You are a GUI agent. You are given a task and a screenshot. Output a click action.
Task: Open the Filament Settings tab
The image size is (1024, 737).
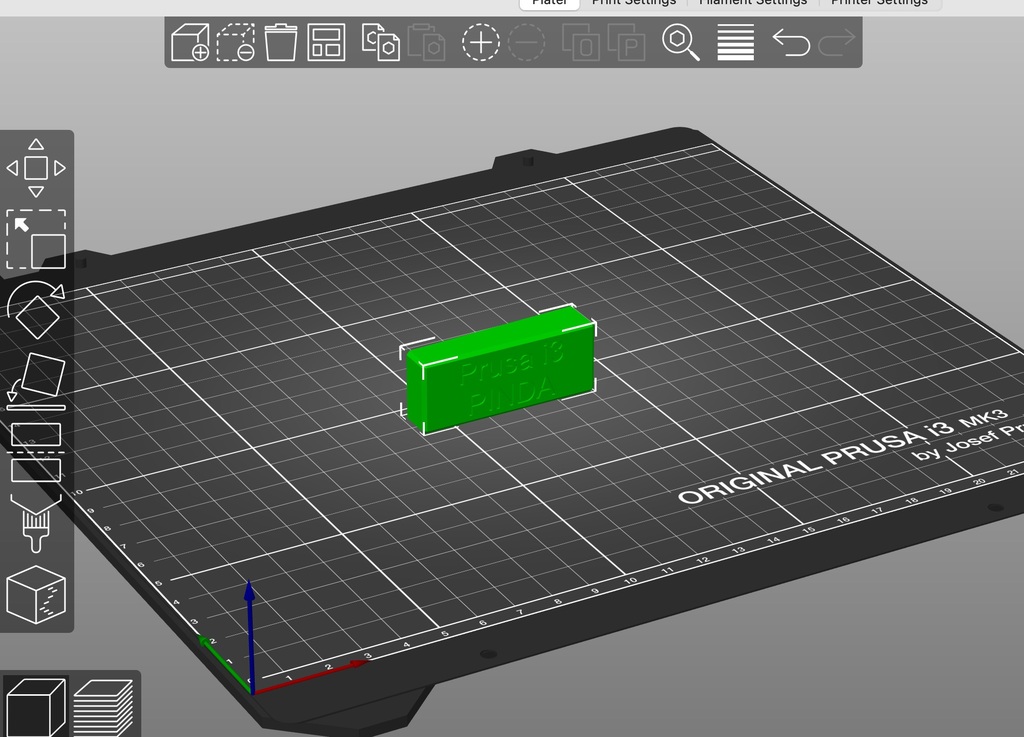pyautogui.click(x=752, y=3)
